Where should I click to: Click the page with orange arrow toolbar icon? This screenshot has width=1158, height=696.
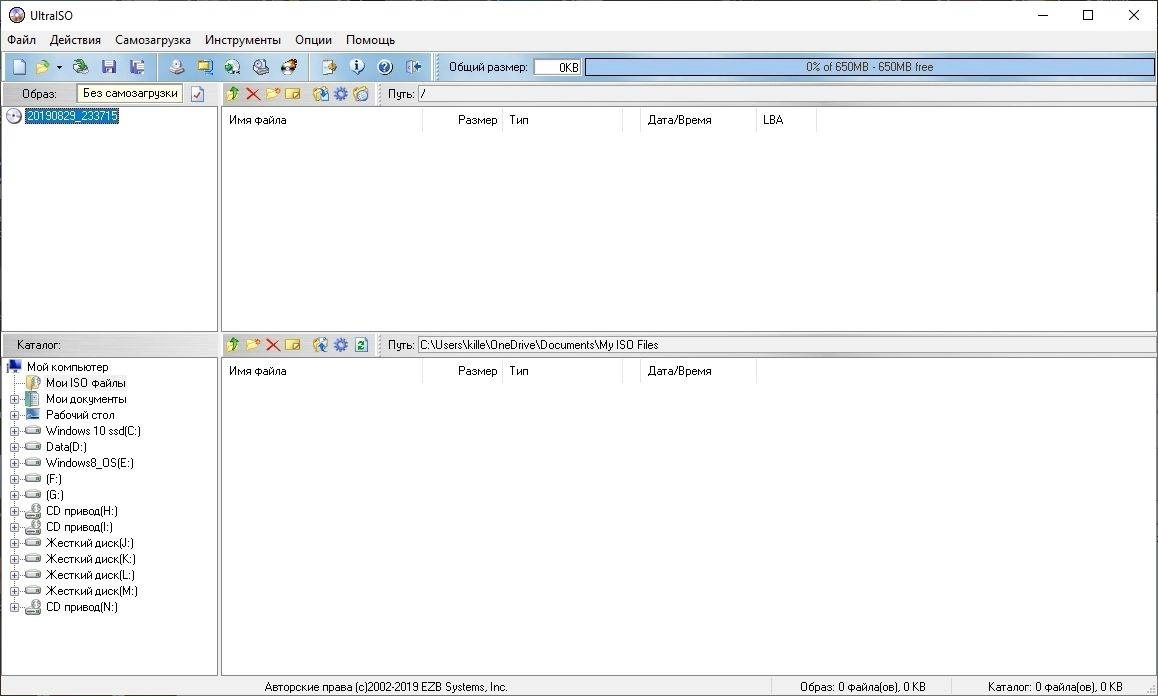tap(329, 67)
